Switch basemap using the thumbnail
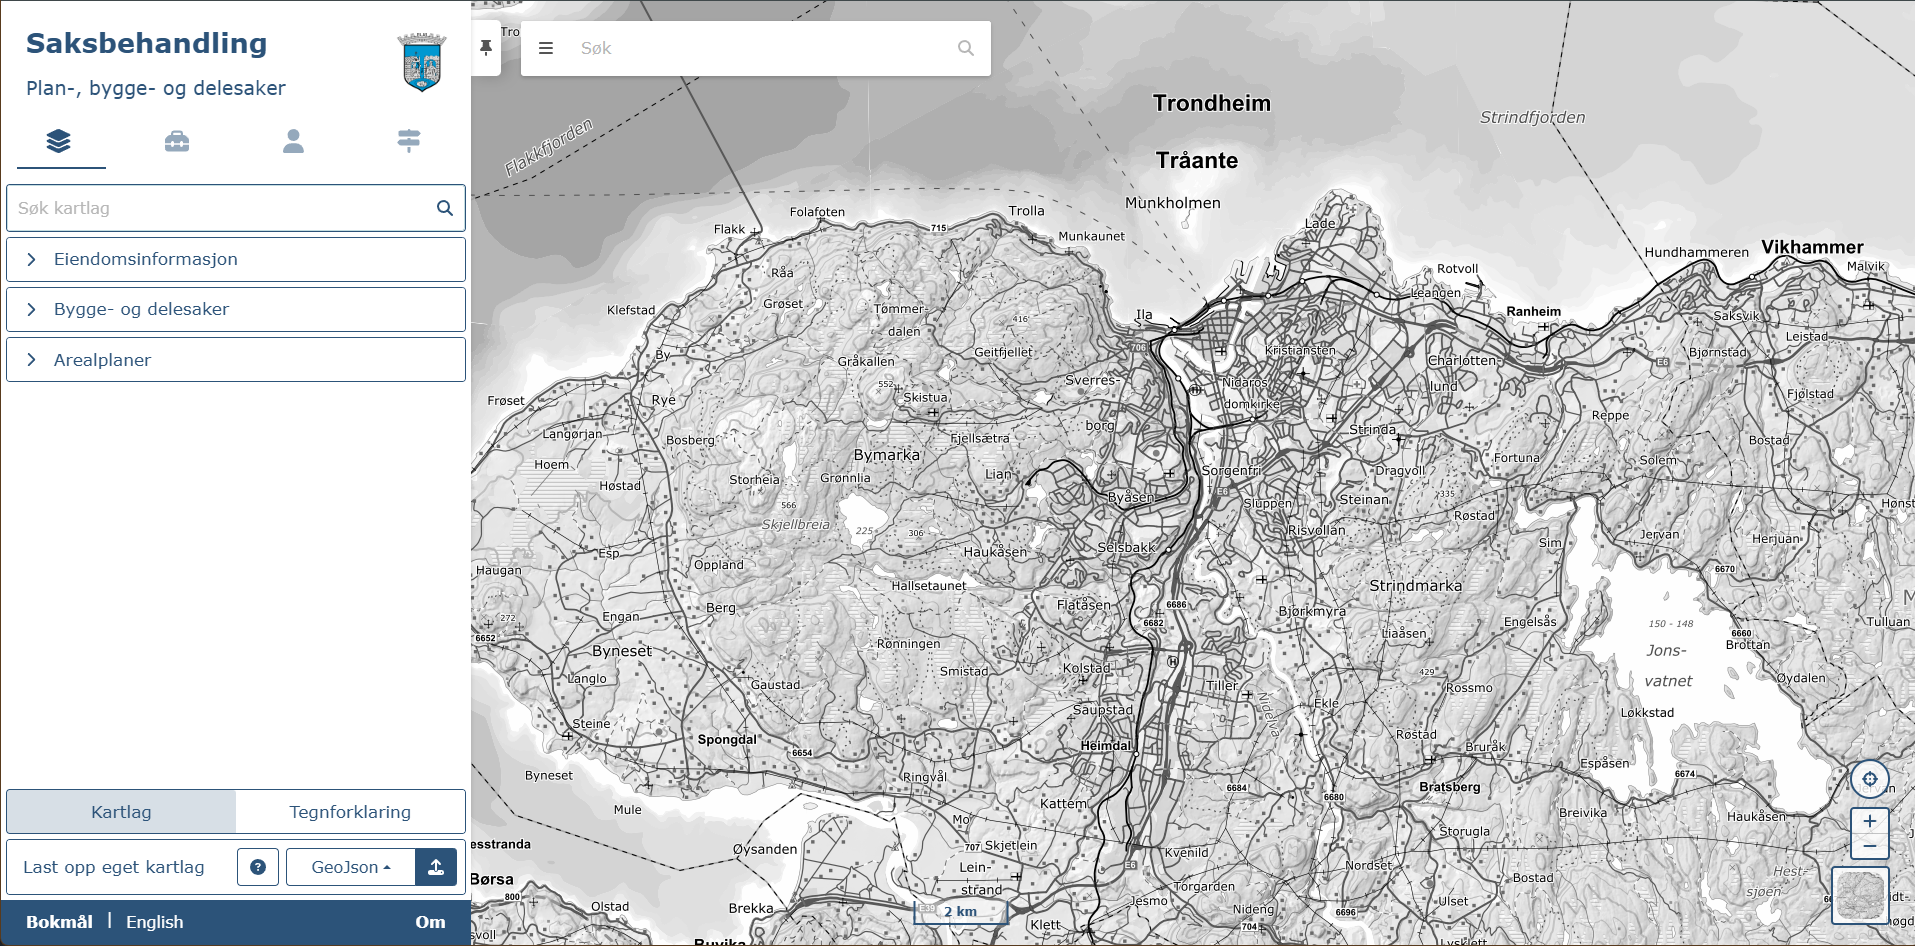Screen dimensions: 1915x946 [x=1860, y=895]
